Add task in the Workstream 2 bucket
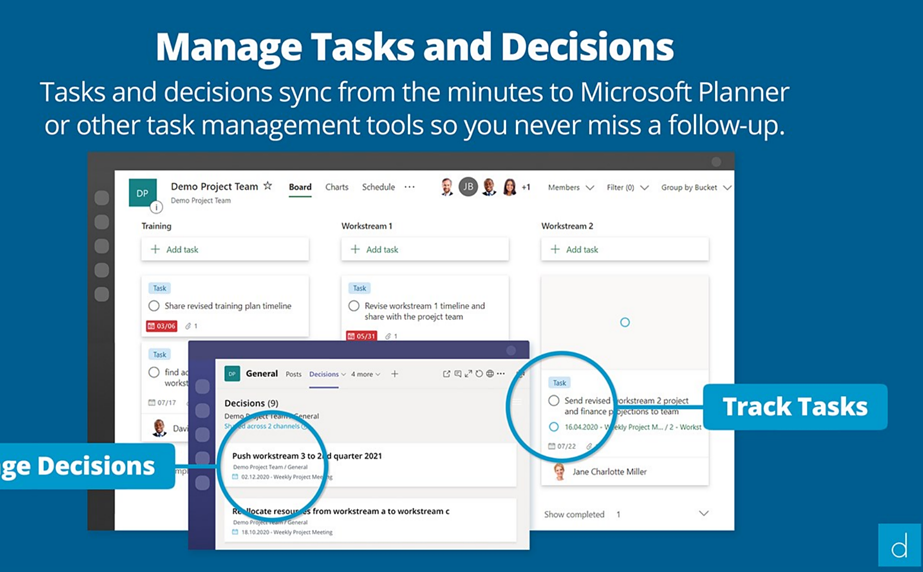 625,250
